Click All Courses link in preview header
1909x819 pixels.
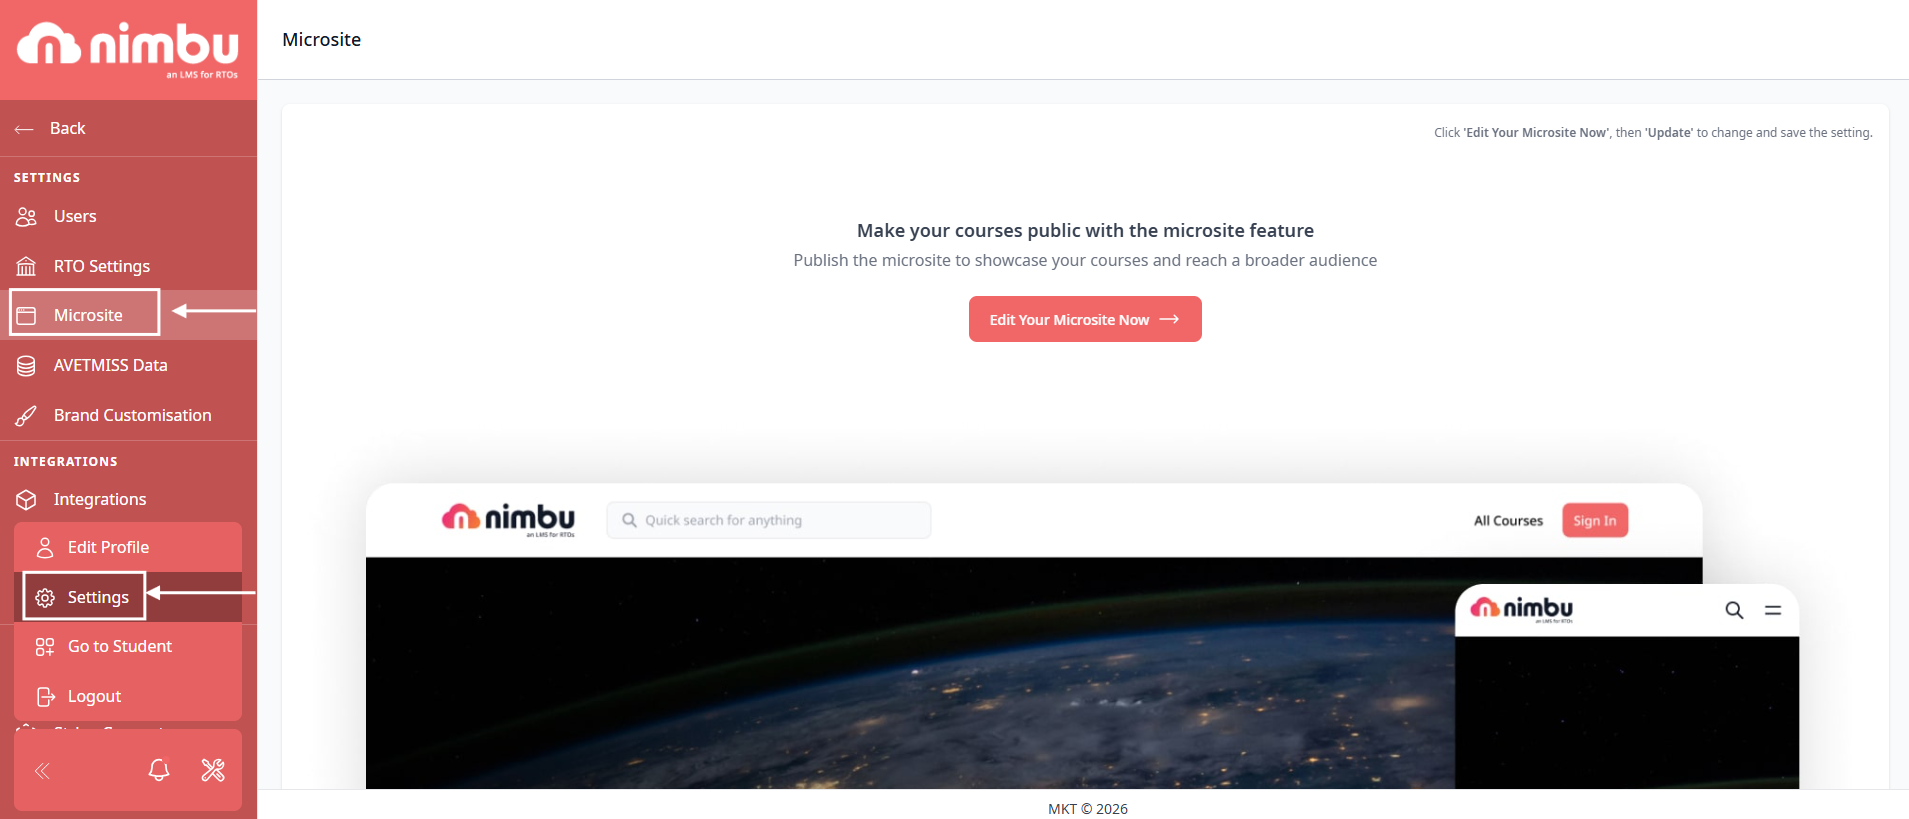pos(1508,521)
